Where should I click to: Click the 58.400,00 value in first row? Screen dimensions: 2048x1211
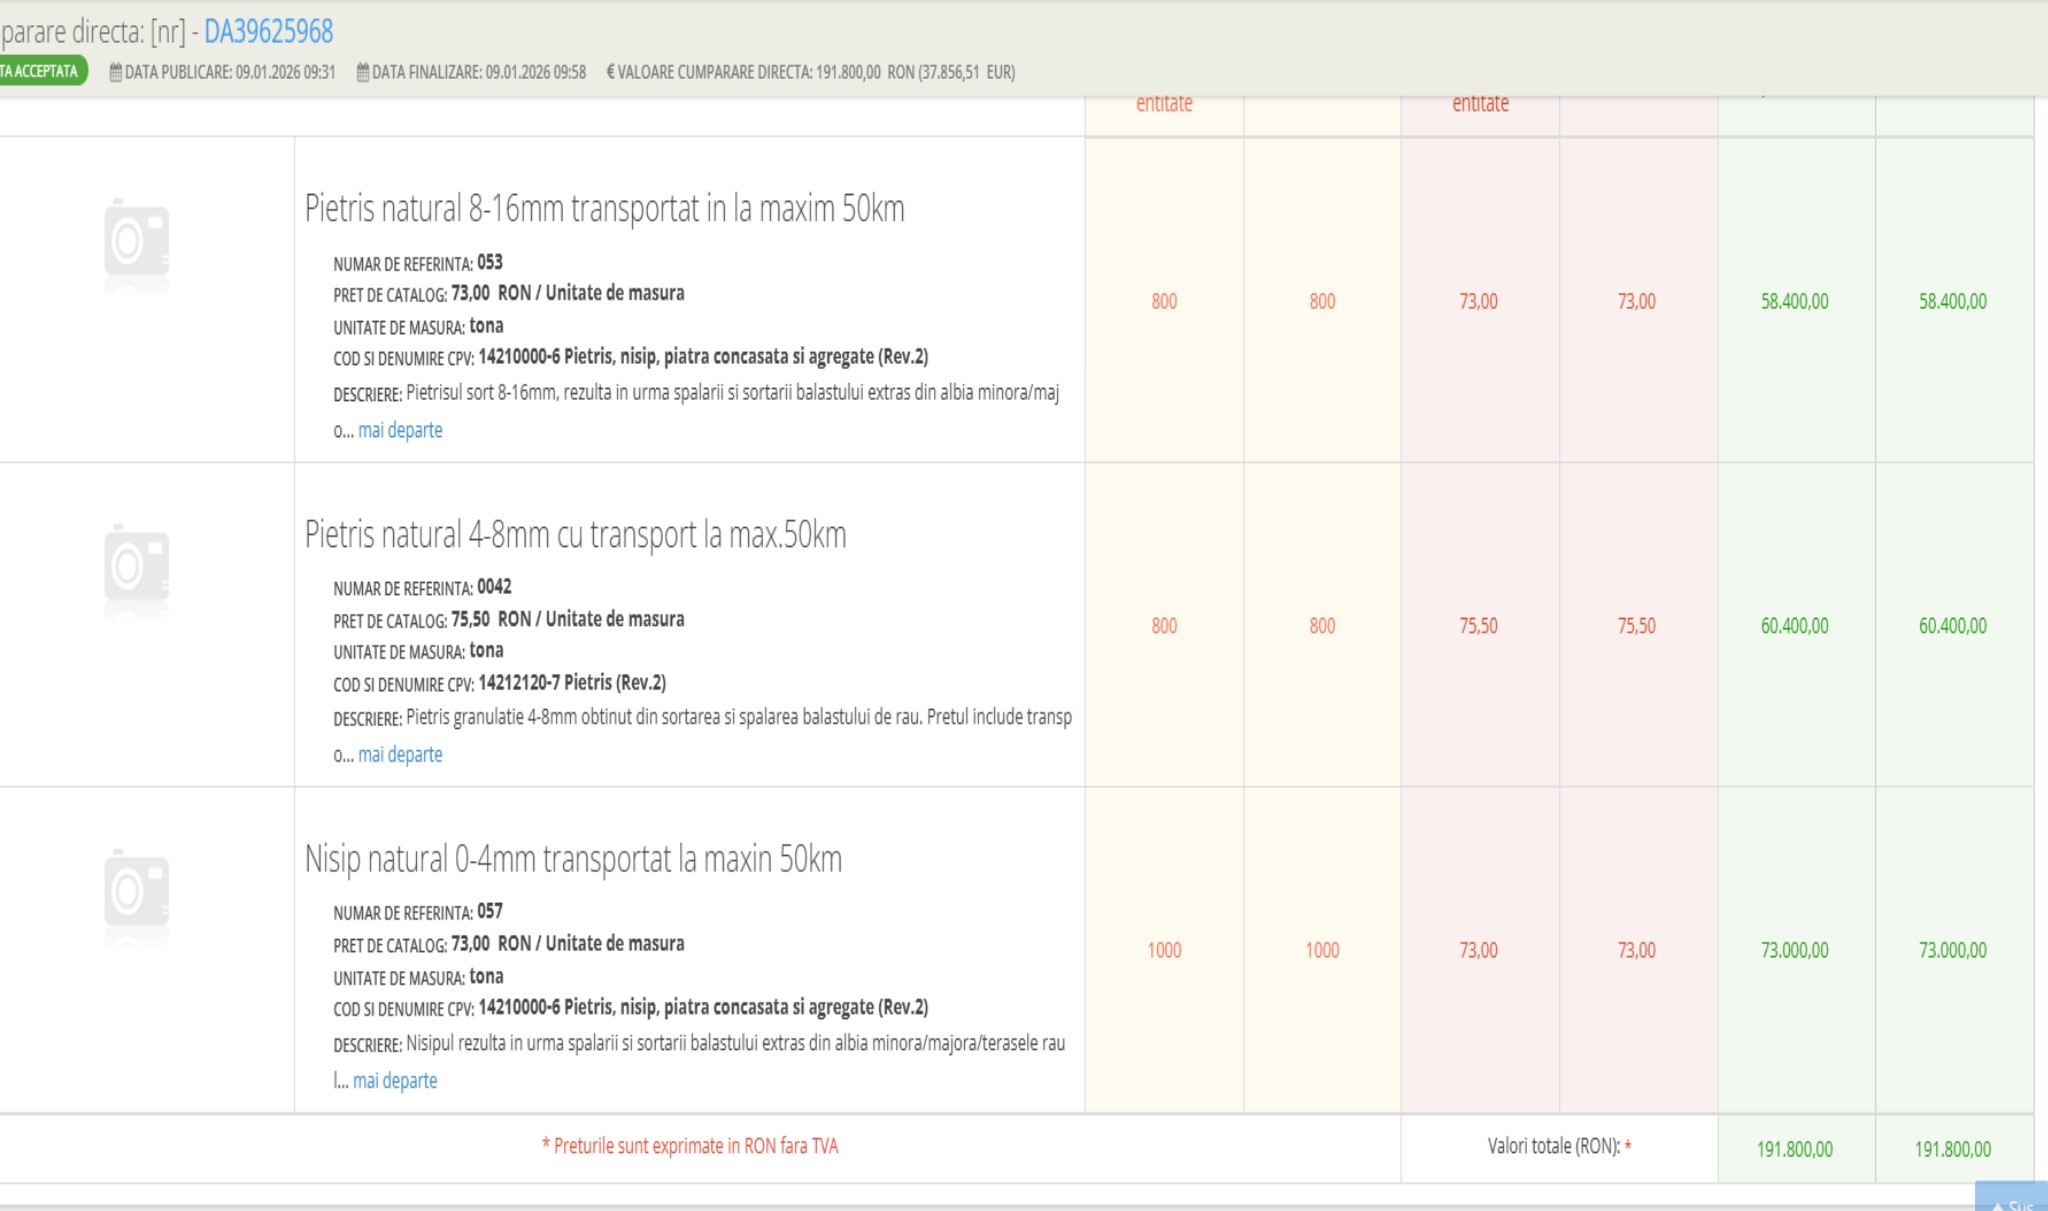tap(1794, 301)
